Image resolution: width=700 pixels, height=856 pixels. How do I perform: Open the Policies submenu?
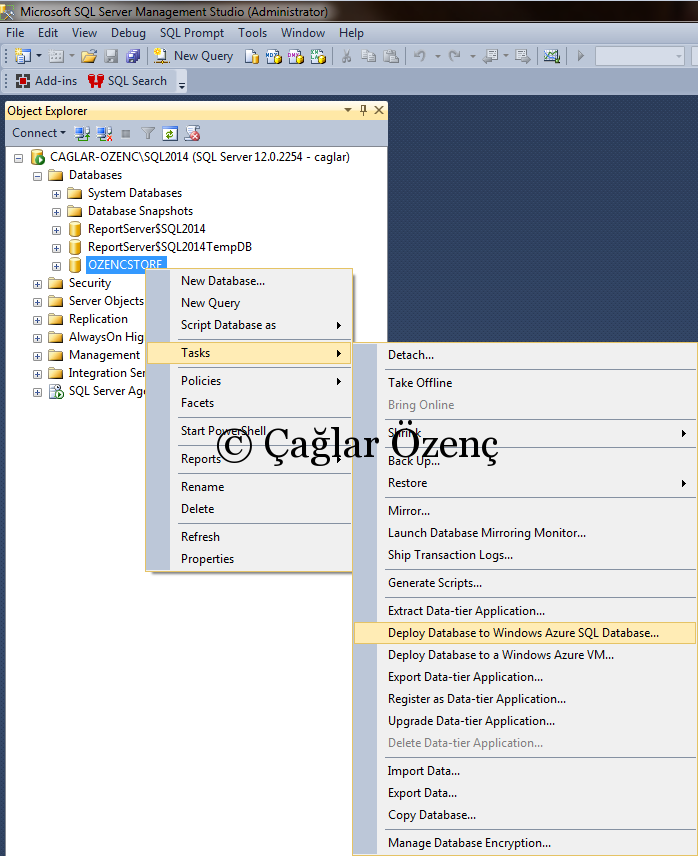250,381
